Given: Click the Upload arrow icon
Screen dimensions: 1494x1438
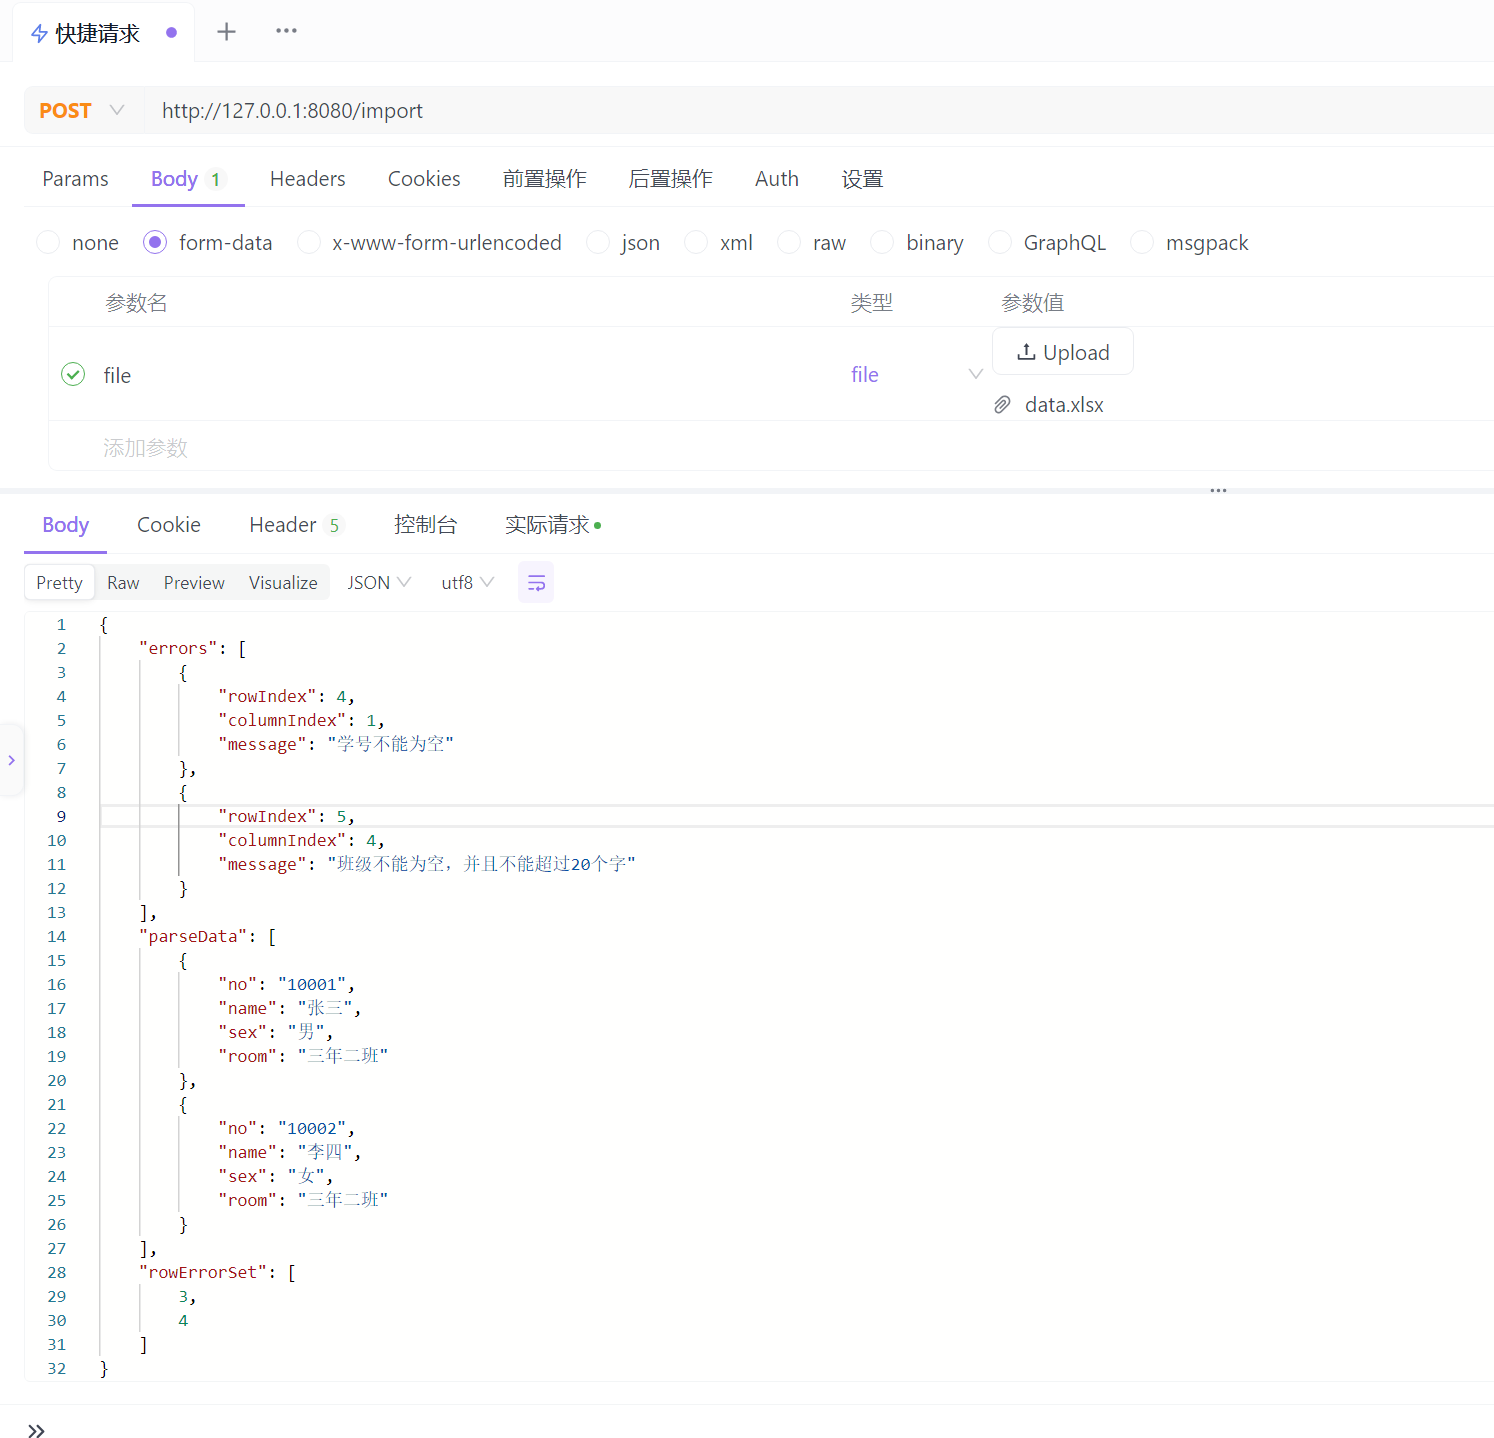Looking at the screenshot, I should [x=1026, y=352].
